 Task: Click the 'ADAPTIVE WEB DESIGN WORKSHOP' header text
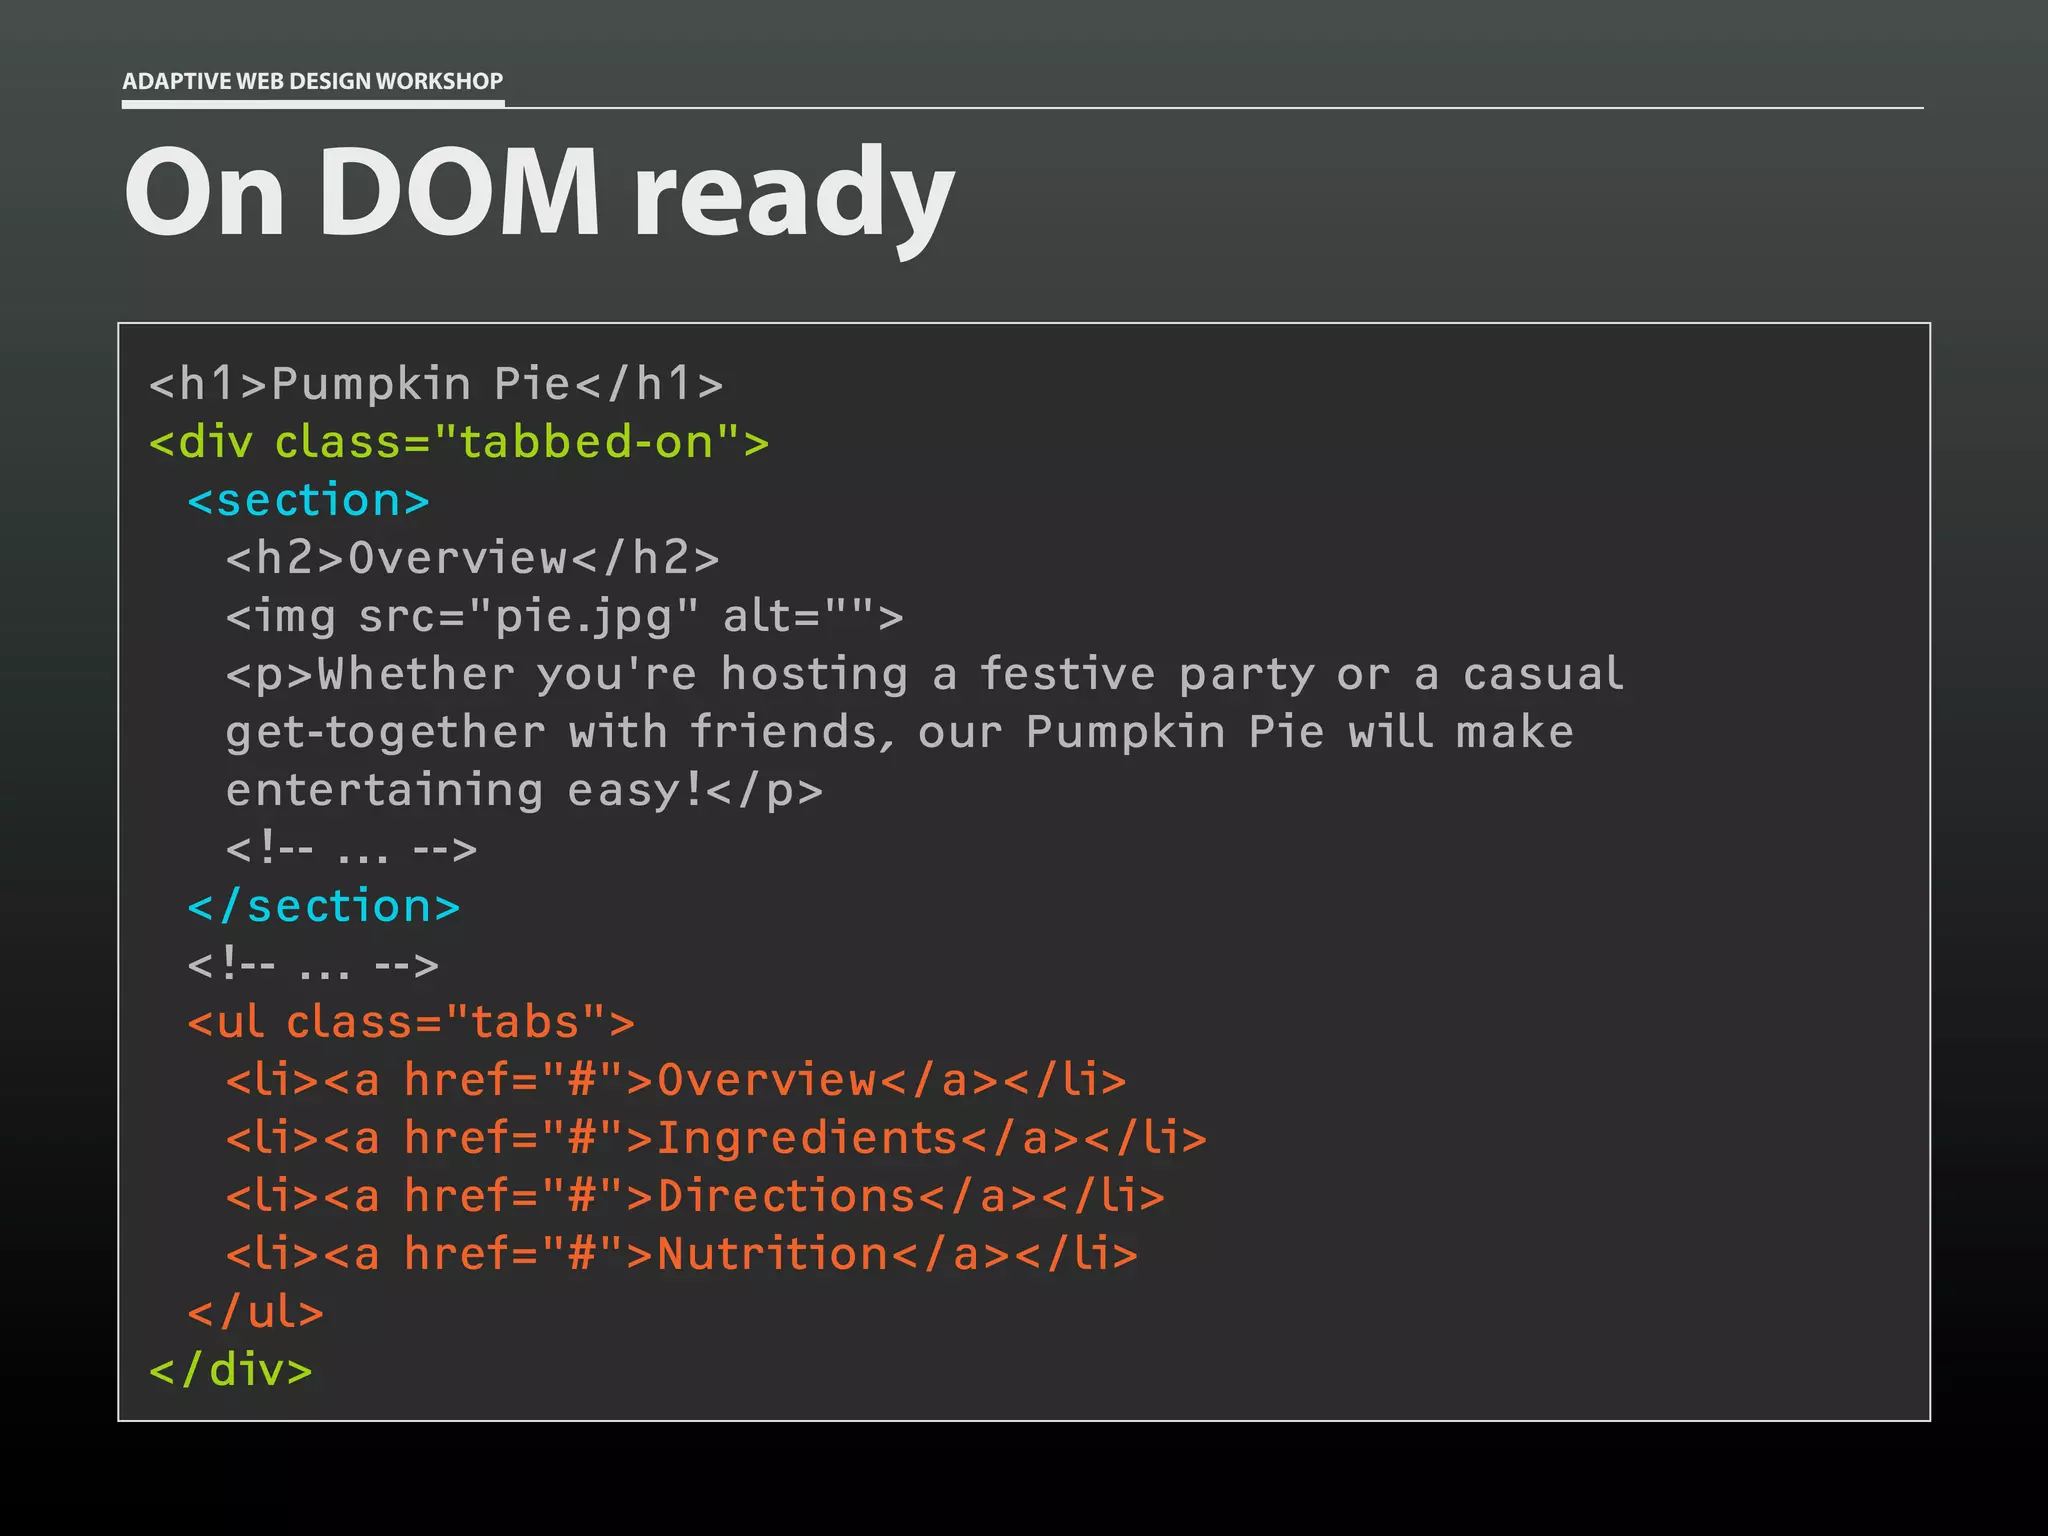tap(312, 81)
